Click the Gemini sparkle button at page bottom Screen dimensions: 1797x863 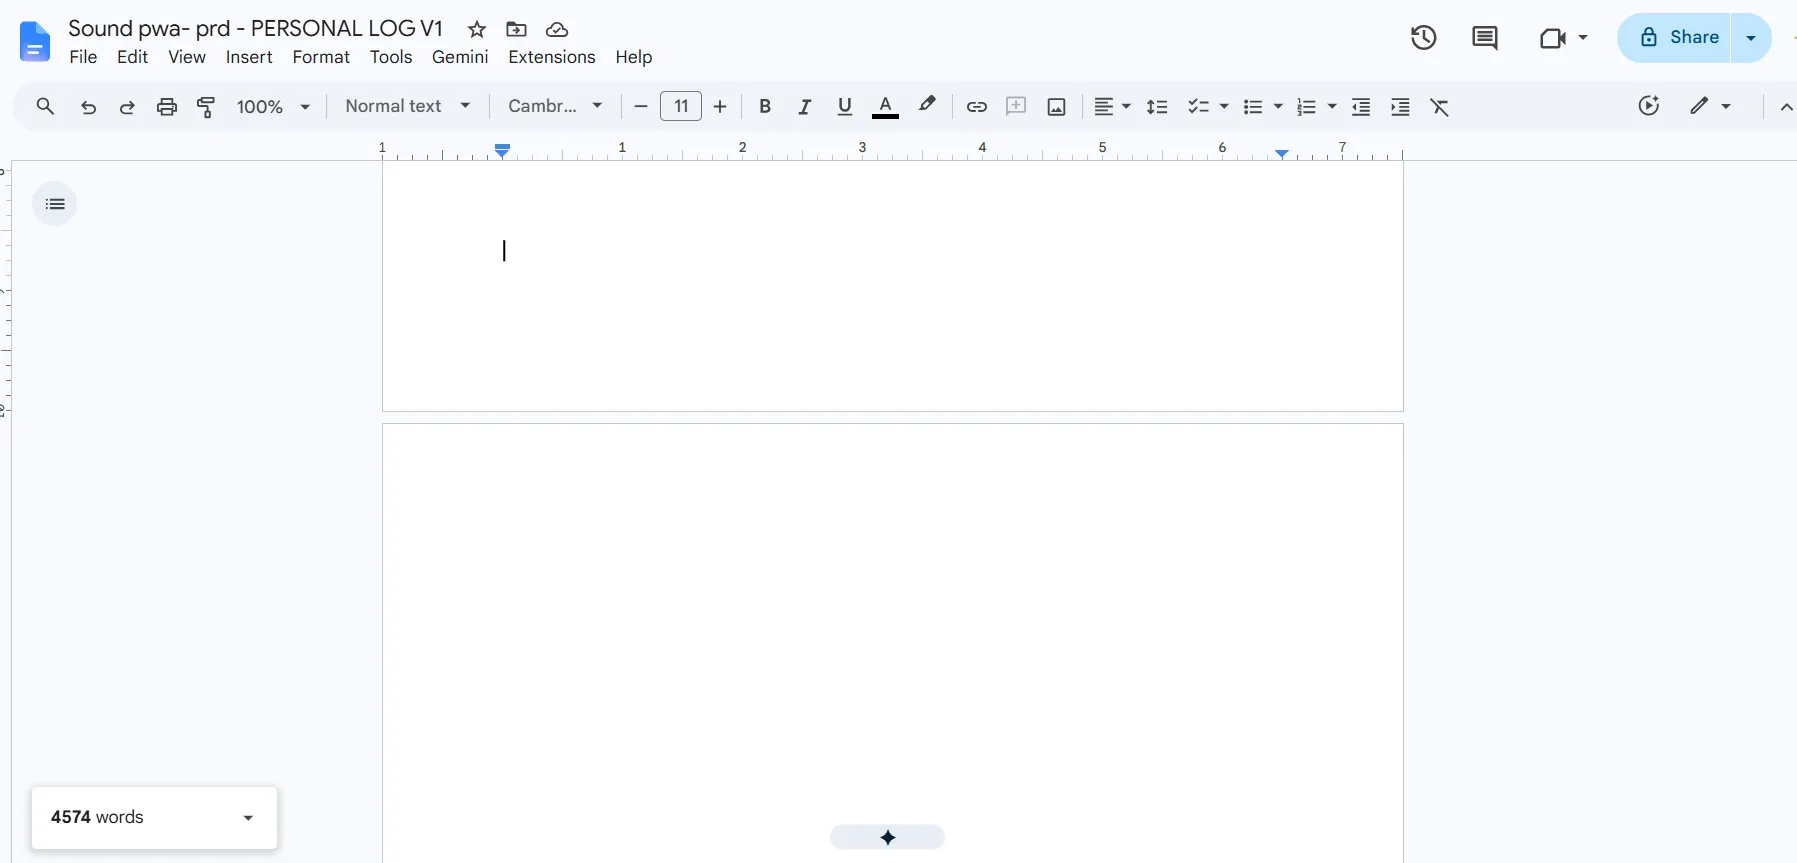887,837
